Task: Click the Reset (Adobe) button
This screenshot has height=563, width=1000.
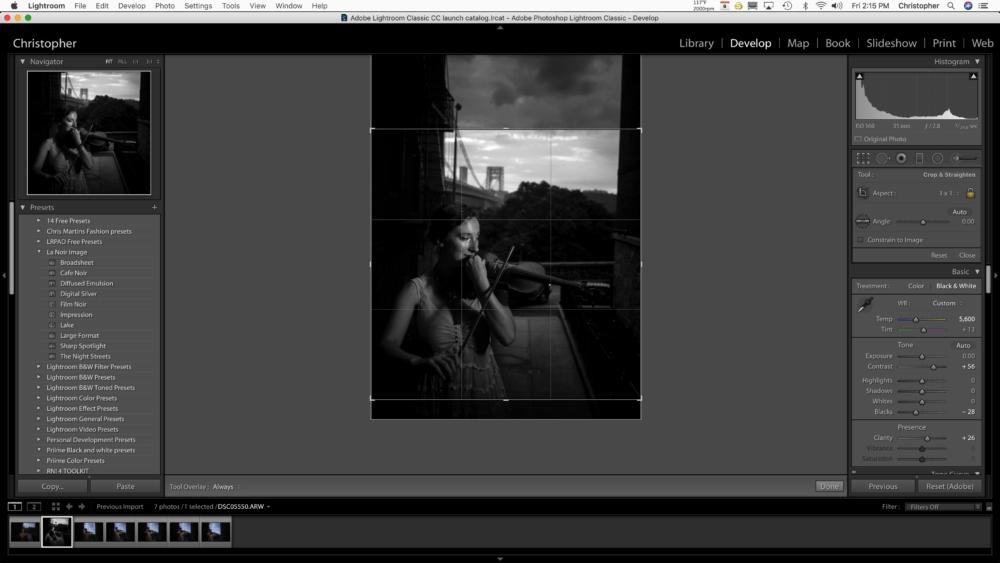Action: pos(950,486)
